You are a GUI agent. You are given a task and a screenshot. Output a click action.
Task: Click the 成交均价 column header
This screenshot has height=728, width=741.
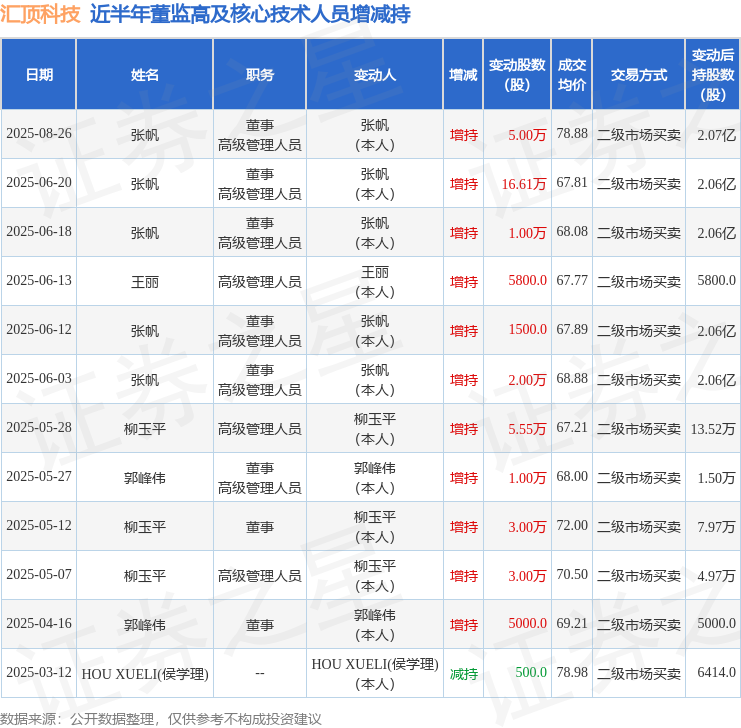tap(572, 75)
